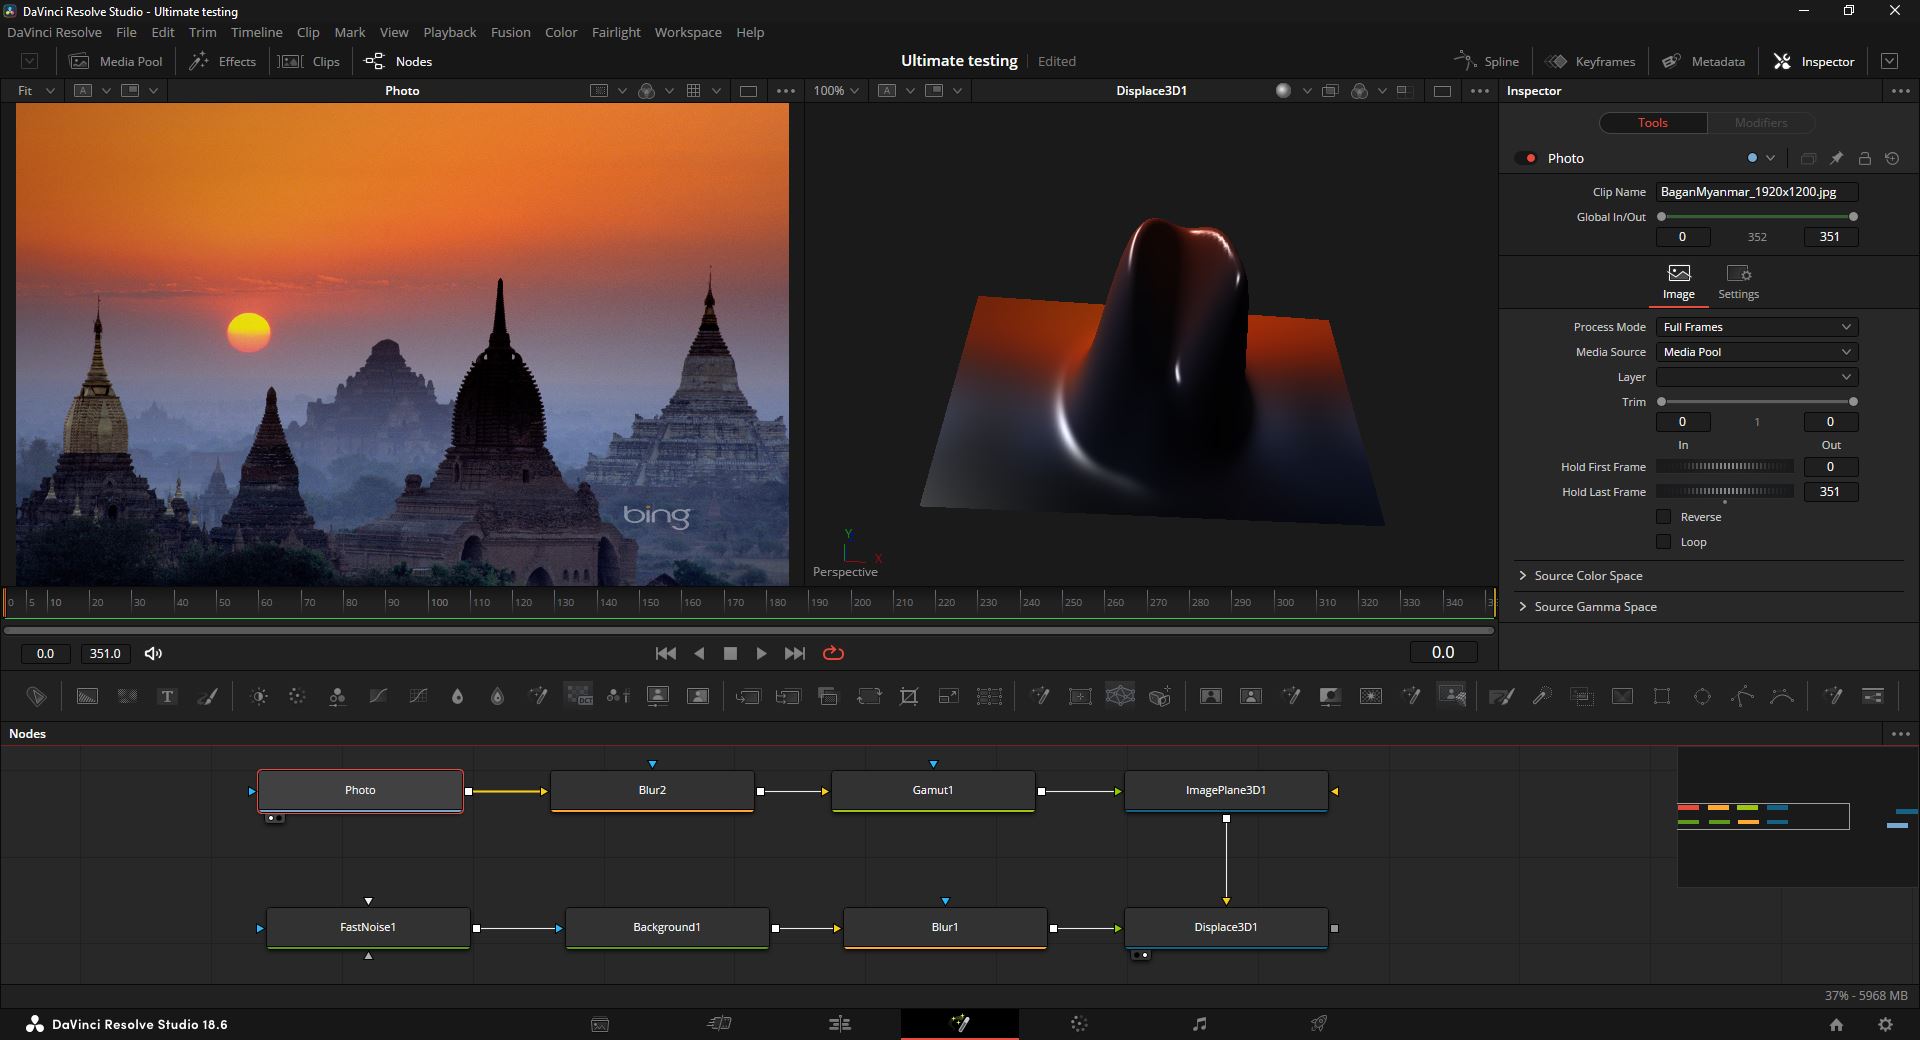Select the Image tab in Inspector
The height and width of the screenshot is (1040, 1920).
pos(1678,282)
